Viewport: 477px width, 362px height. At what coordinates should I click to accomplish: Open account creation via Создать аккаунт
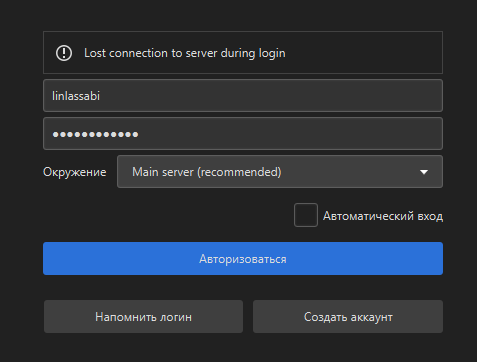click(348, 317)
